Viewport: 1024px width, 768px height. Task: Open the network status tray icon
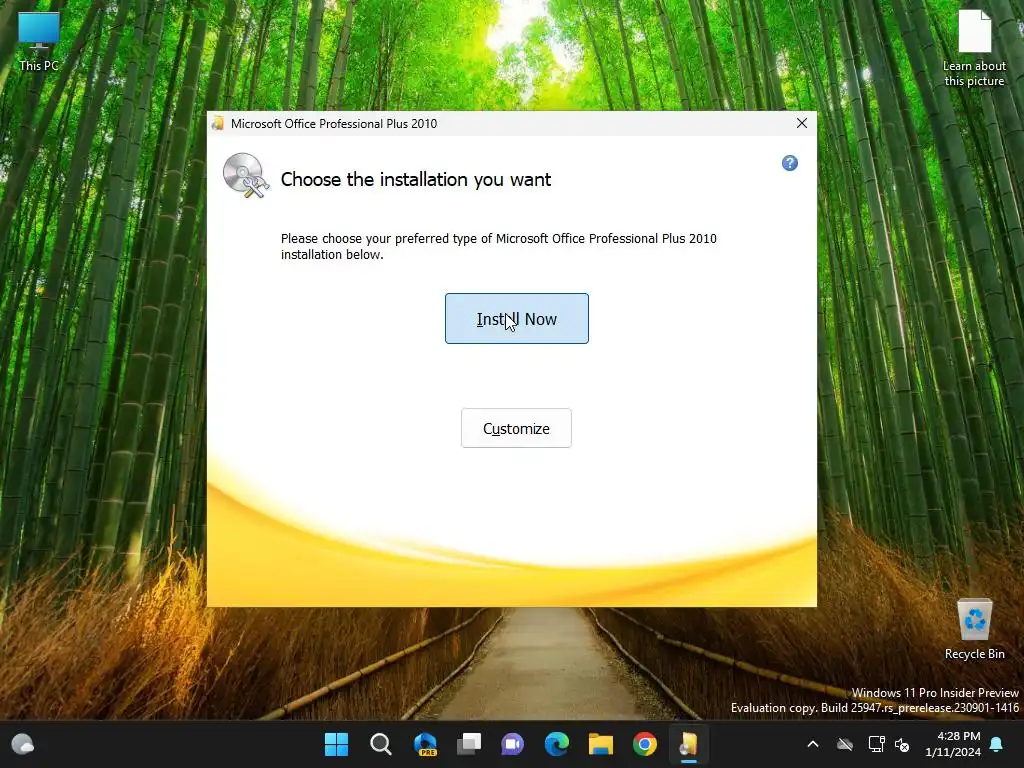click(x=876, y=744)
